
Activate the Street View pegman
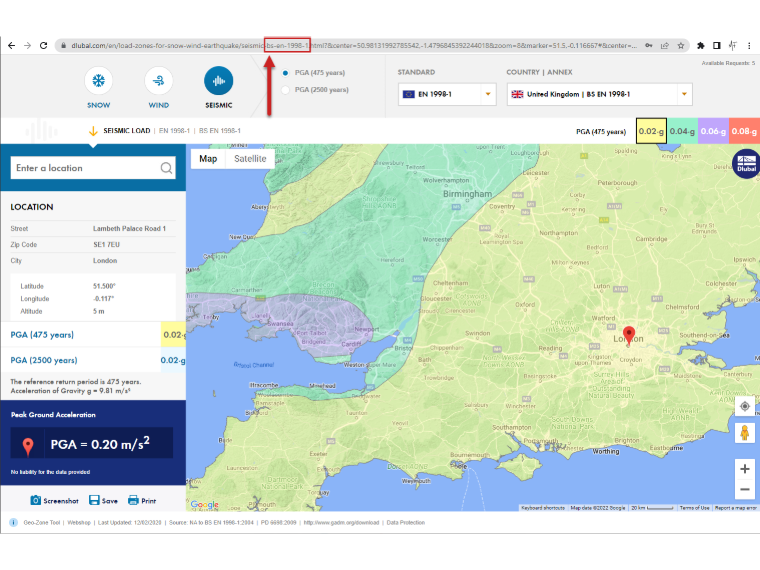pyautogui.click(x=745, y=432)
